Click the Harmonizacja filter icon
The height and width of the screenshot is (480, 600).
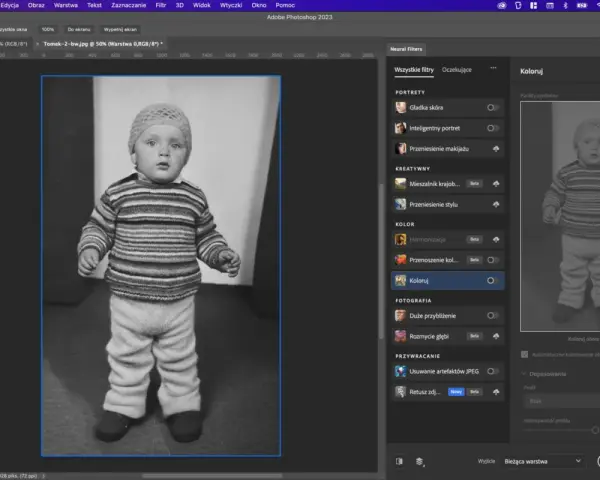[400, 240]
